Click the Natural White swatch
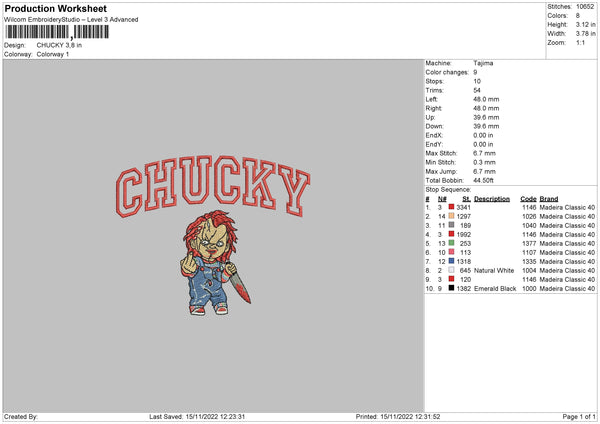Screen dimensions: 600x424 click(x=452, y=270)
